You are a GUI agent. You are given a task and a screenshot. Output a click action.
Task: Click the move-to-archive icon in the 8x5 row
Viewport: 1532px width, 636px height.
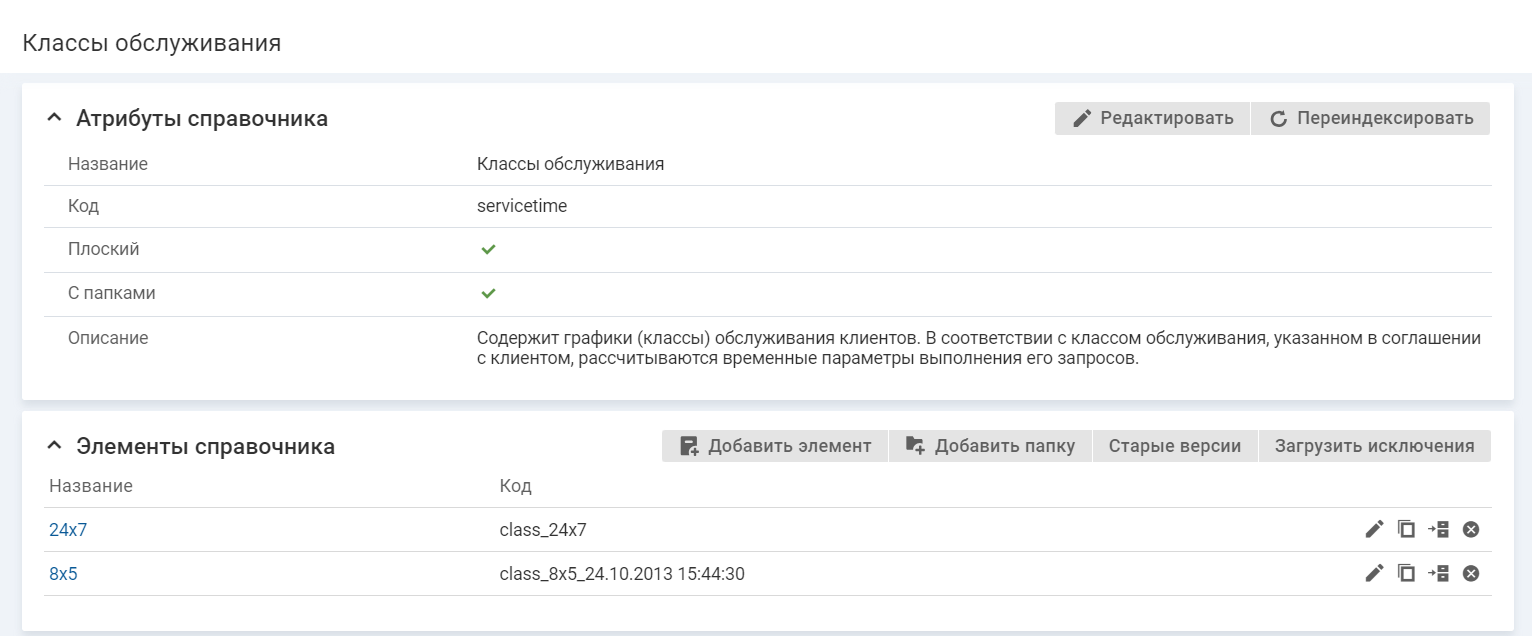click(x=1438, y=573)
